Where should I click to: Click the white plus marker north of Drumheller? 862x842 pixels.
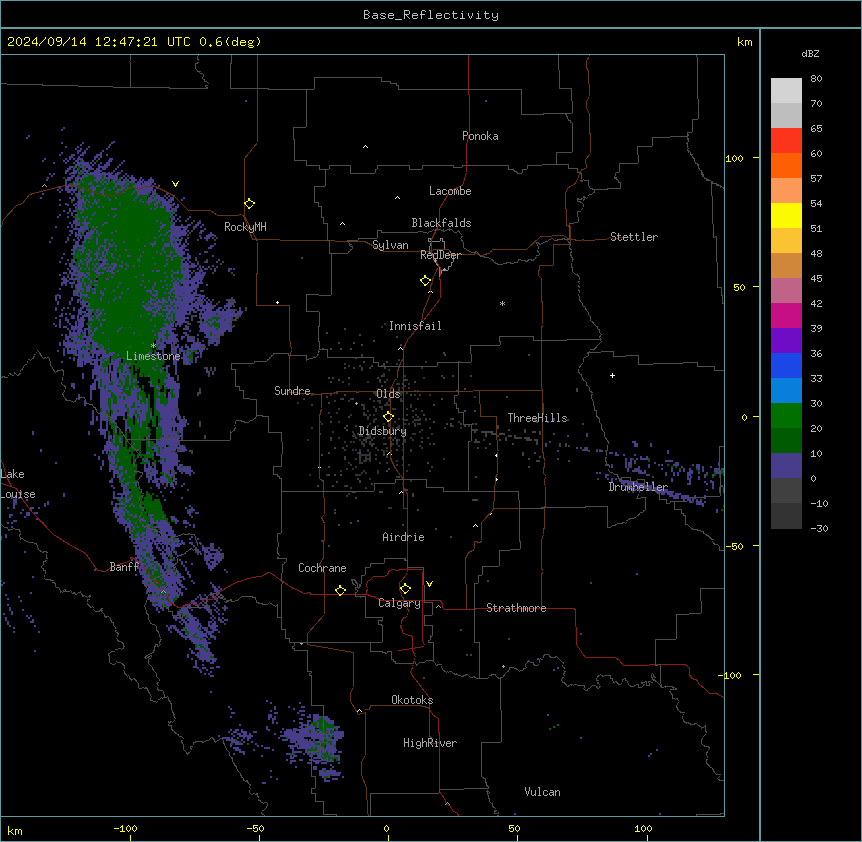[612, 375]
